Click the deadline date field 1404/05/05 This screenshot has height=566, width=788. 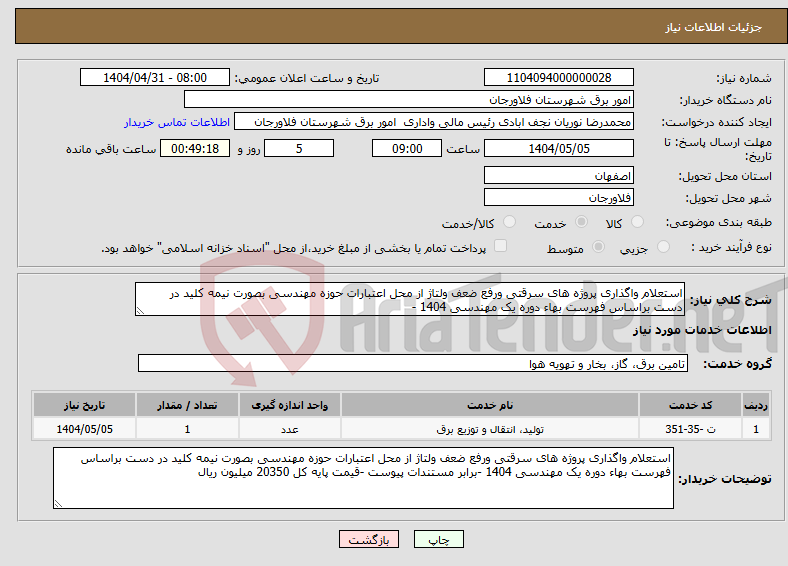click(x=559, y=149)
